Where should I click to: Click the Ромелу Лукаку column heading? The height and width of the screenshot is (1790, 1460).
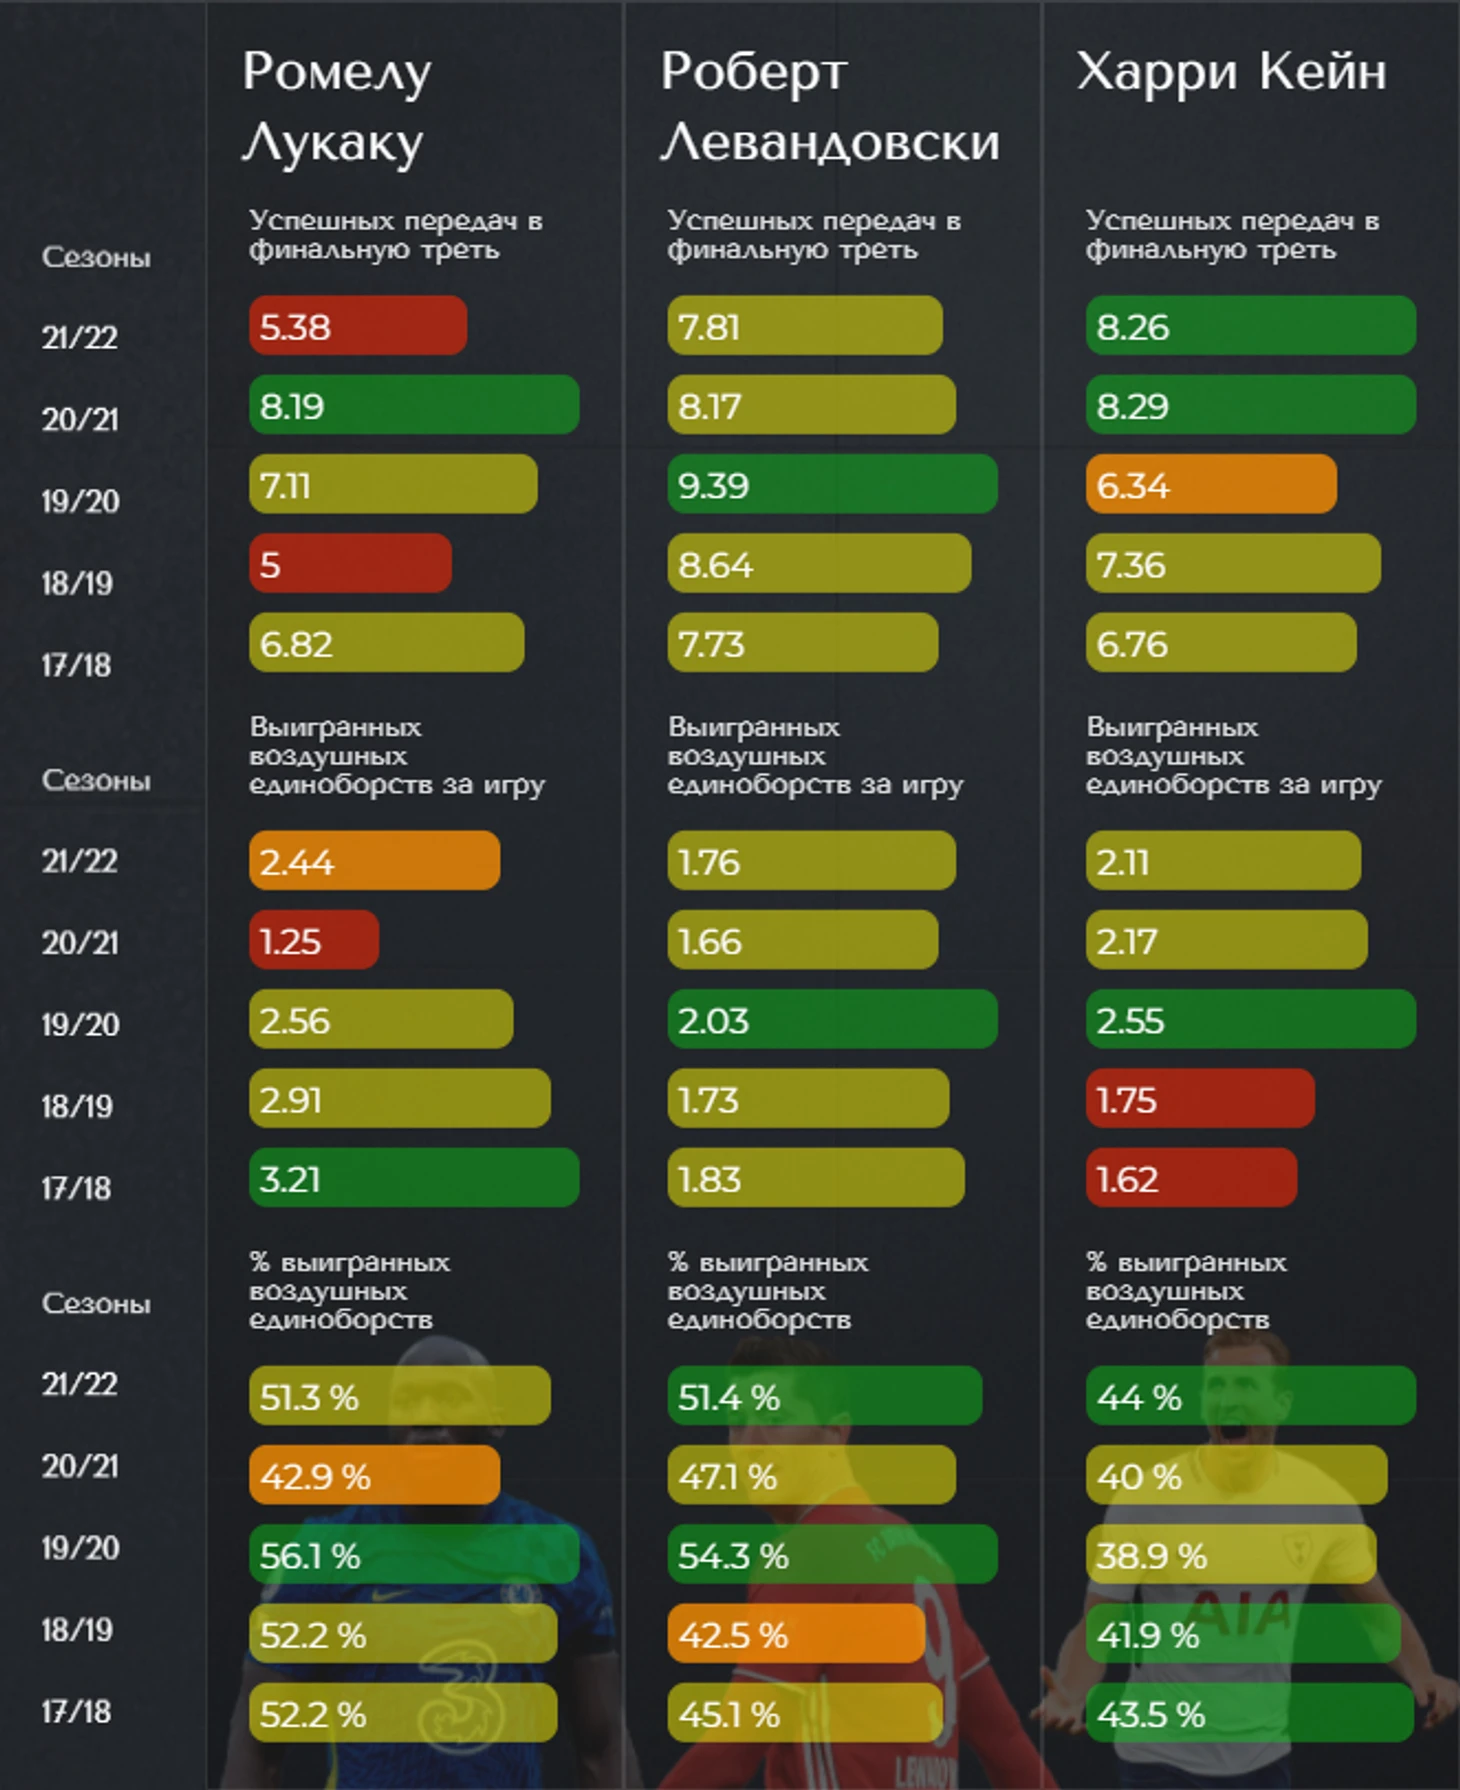[337, 106]
